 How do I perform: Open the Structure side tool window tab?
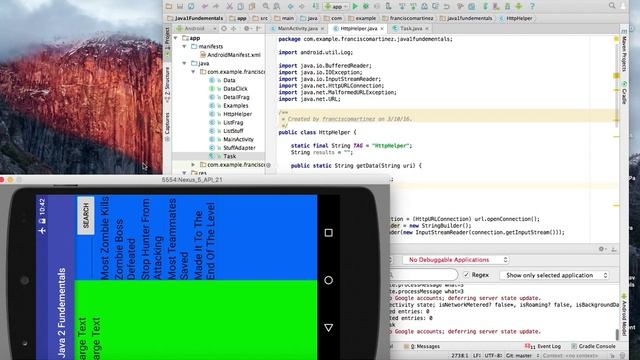coord(167,84)
